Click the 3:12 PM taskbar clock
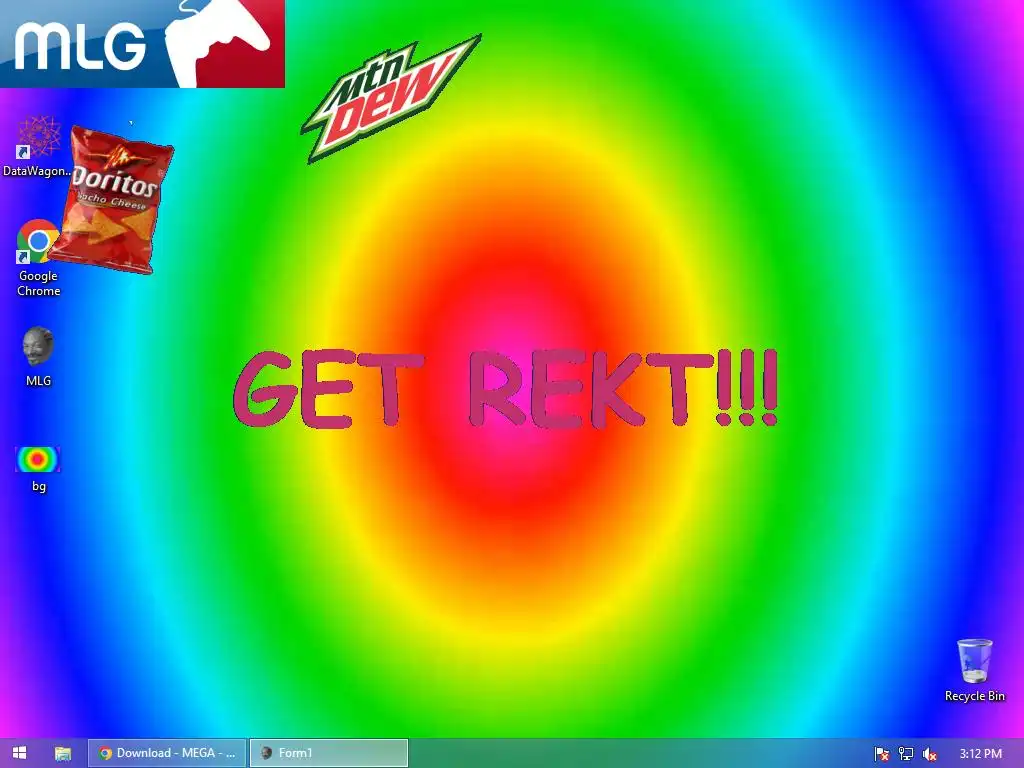This screenshot has width=1024, height=768. point(980,754)
